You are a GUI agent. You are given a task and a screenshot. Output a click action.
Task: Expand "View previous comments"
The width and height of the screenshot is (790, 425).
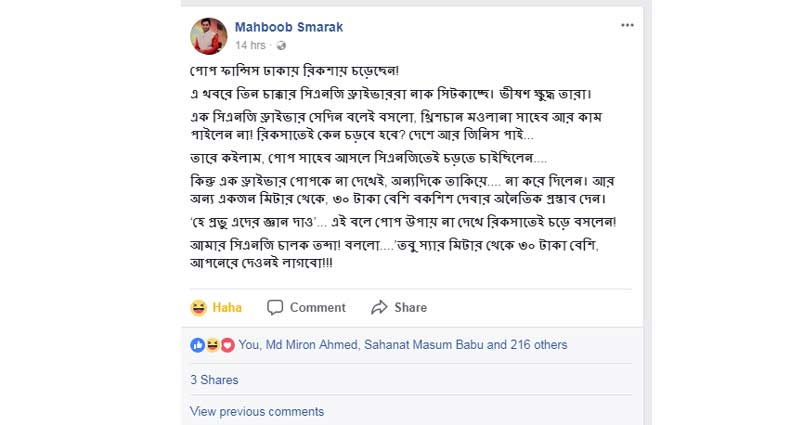coord(256,412)
